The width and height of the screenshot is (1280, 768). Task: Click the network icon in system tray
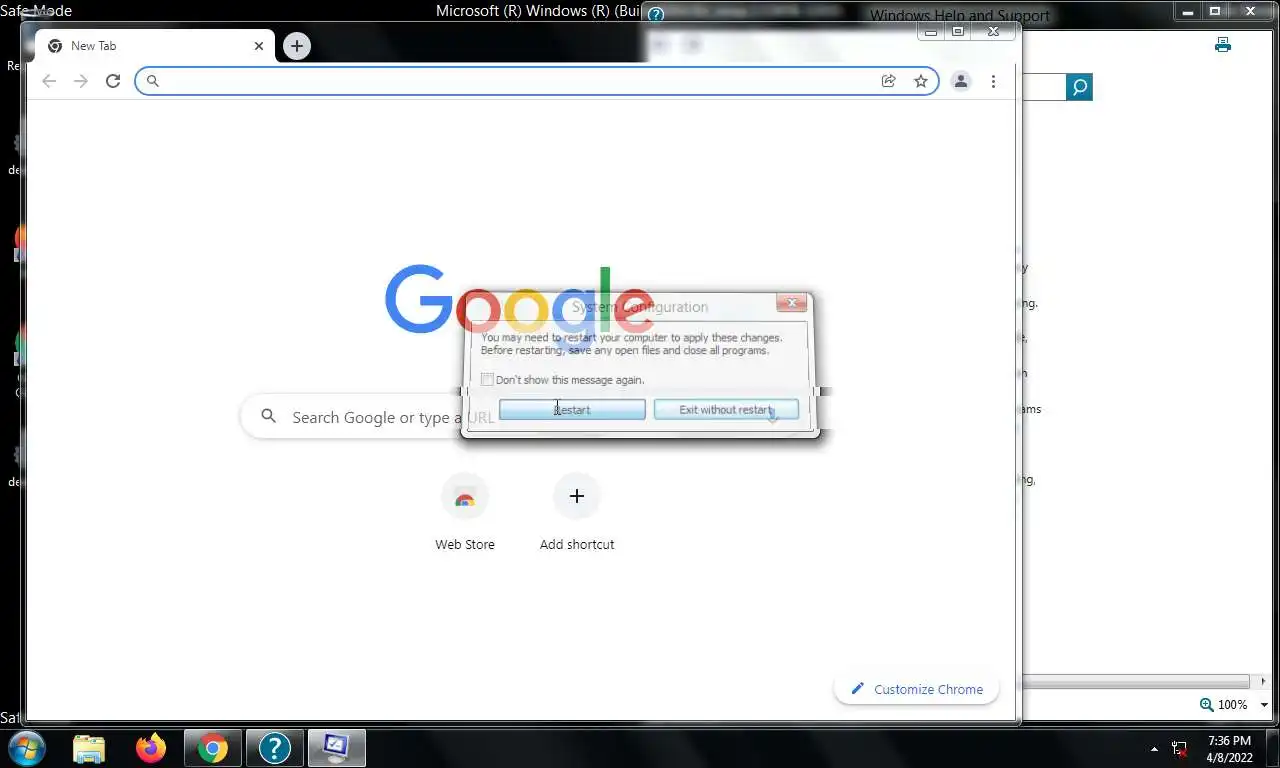pos(1180,748)
